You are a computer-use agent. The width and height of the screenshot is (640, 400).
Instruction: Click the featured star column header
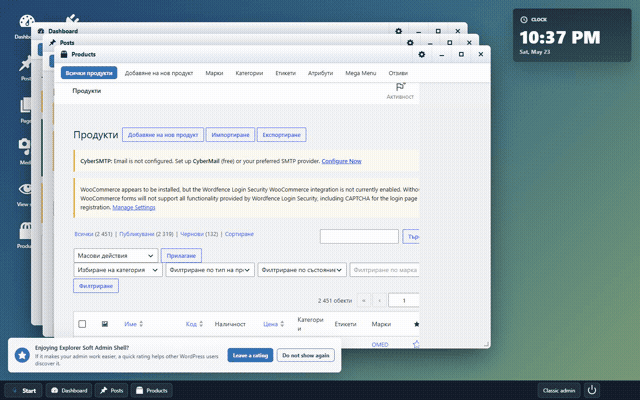(x=416, y=324)
